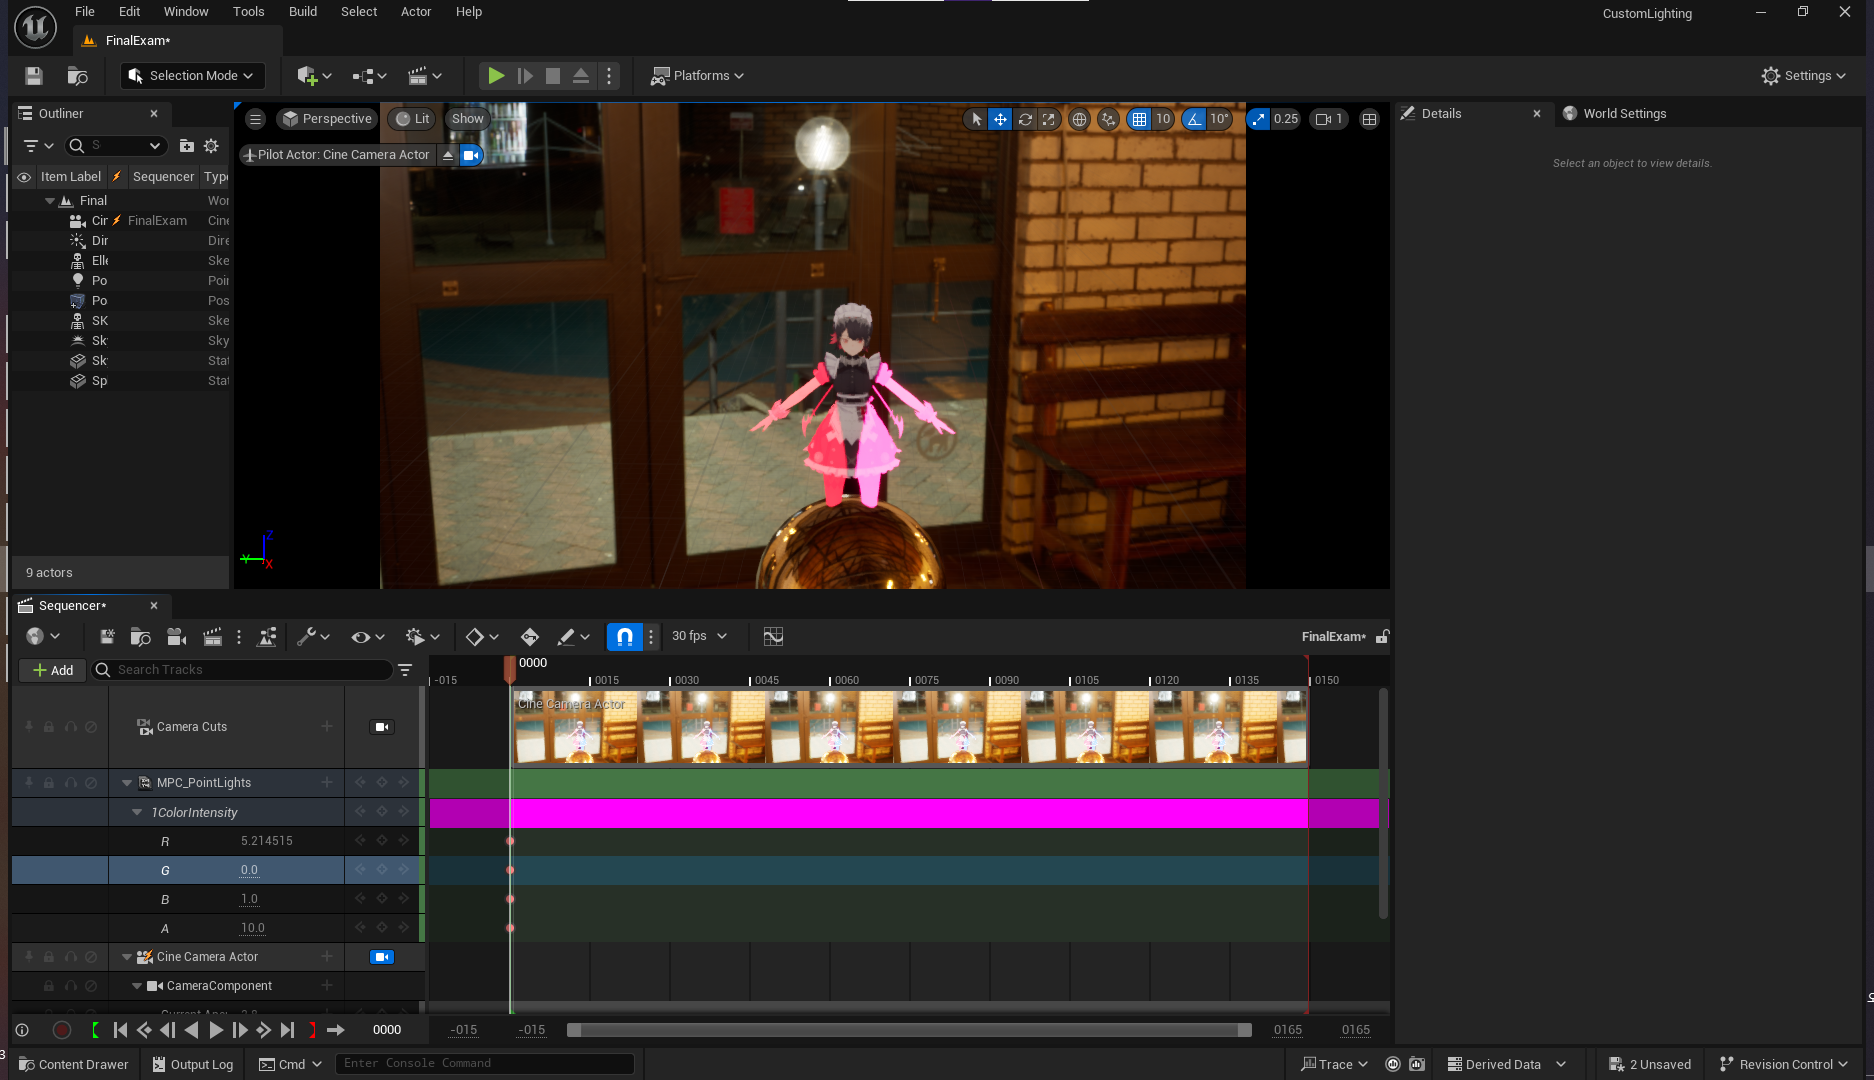
Task: Open the viewport options hamburger menu
Action: tap(256, 119)
